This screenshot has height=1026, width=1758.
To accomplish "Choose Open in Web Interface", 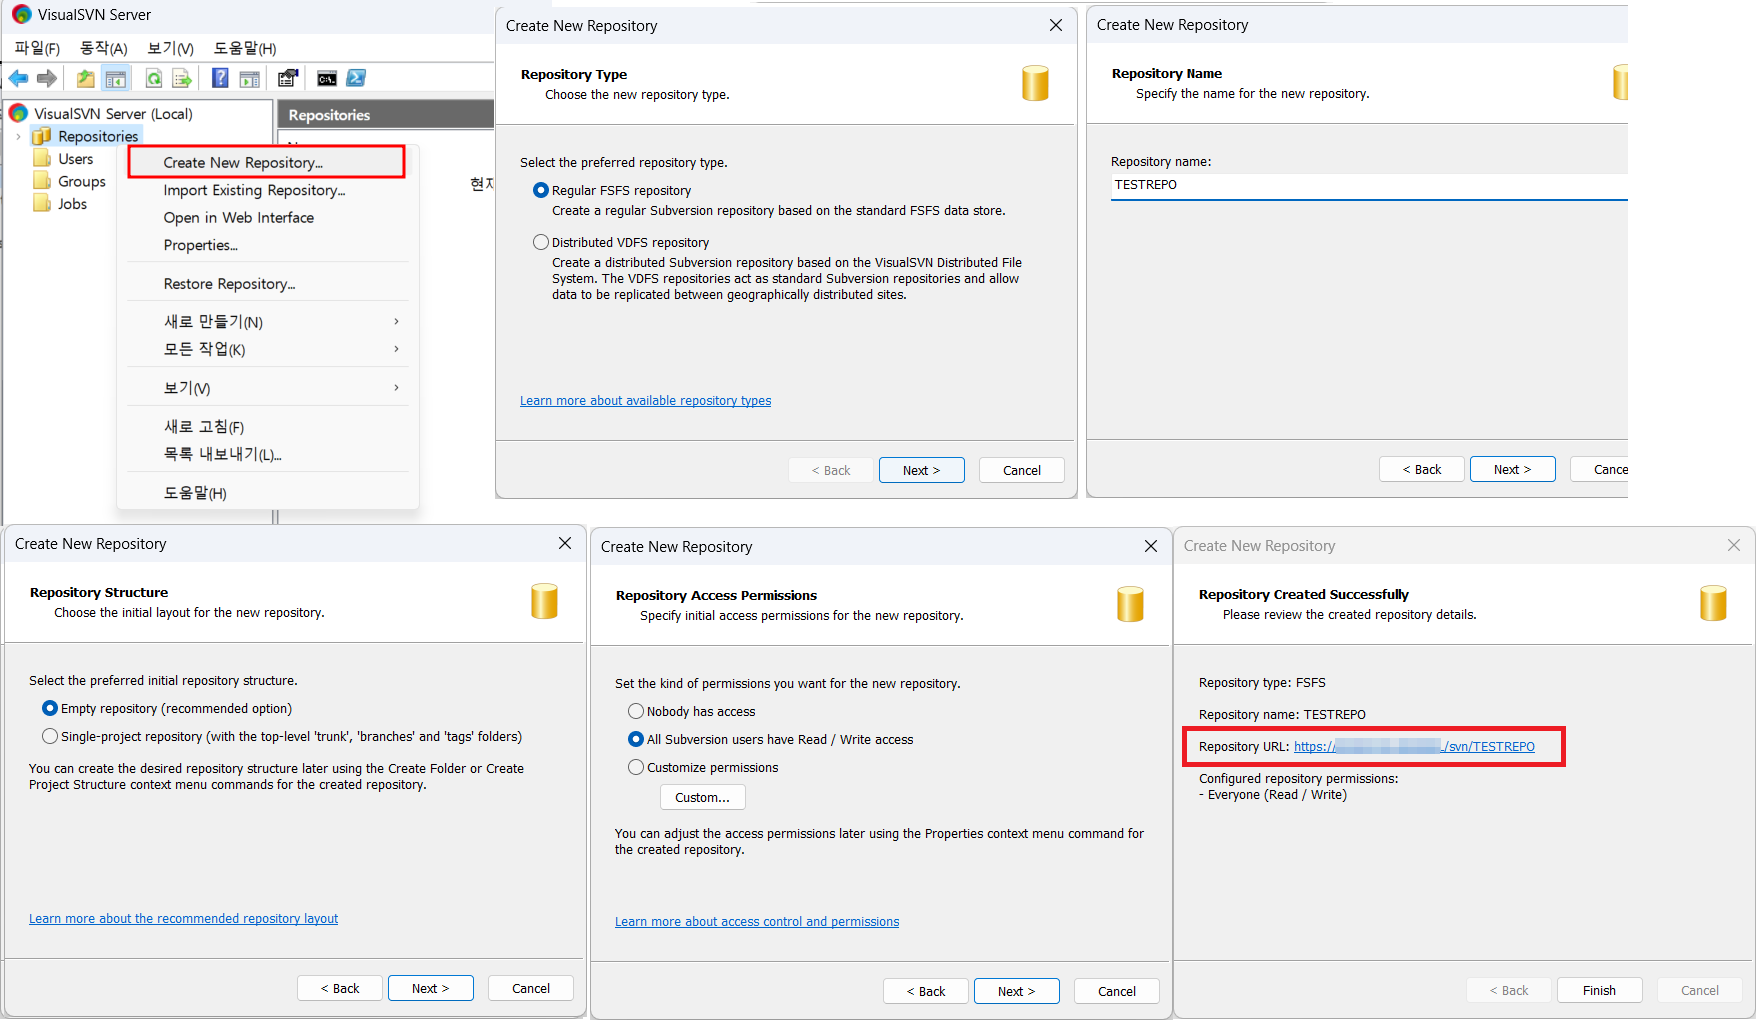I will pos(266,217).
